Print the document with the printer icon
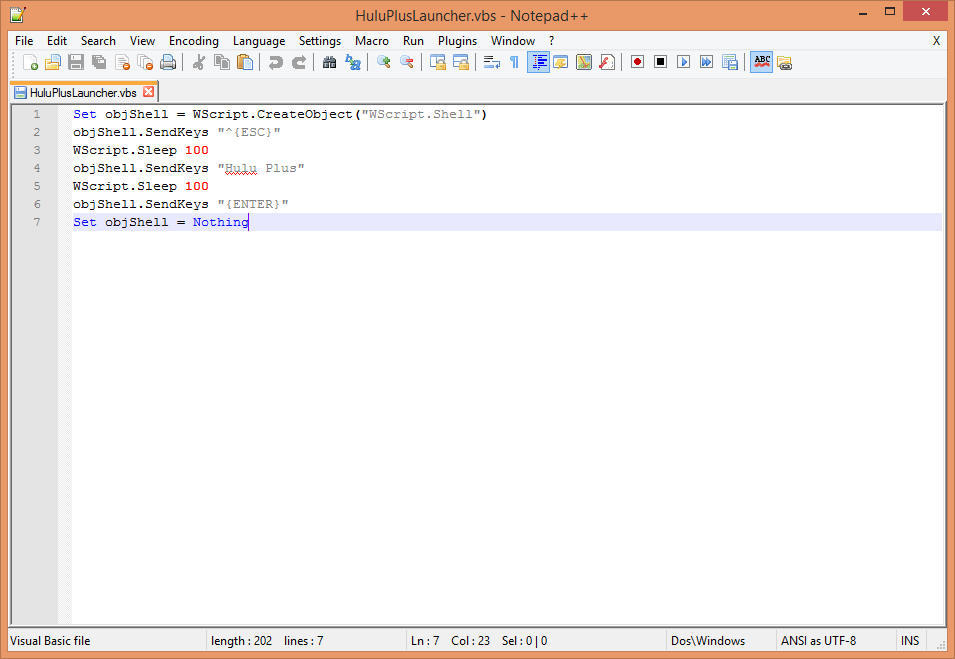Viewport: 955px width, 659px height. [168, 62]
